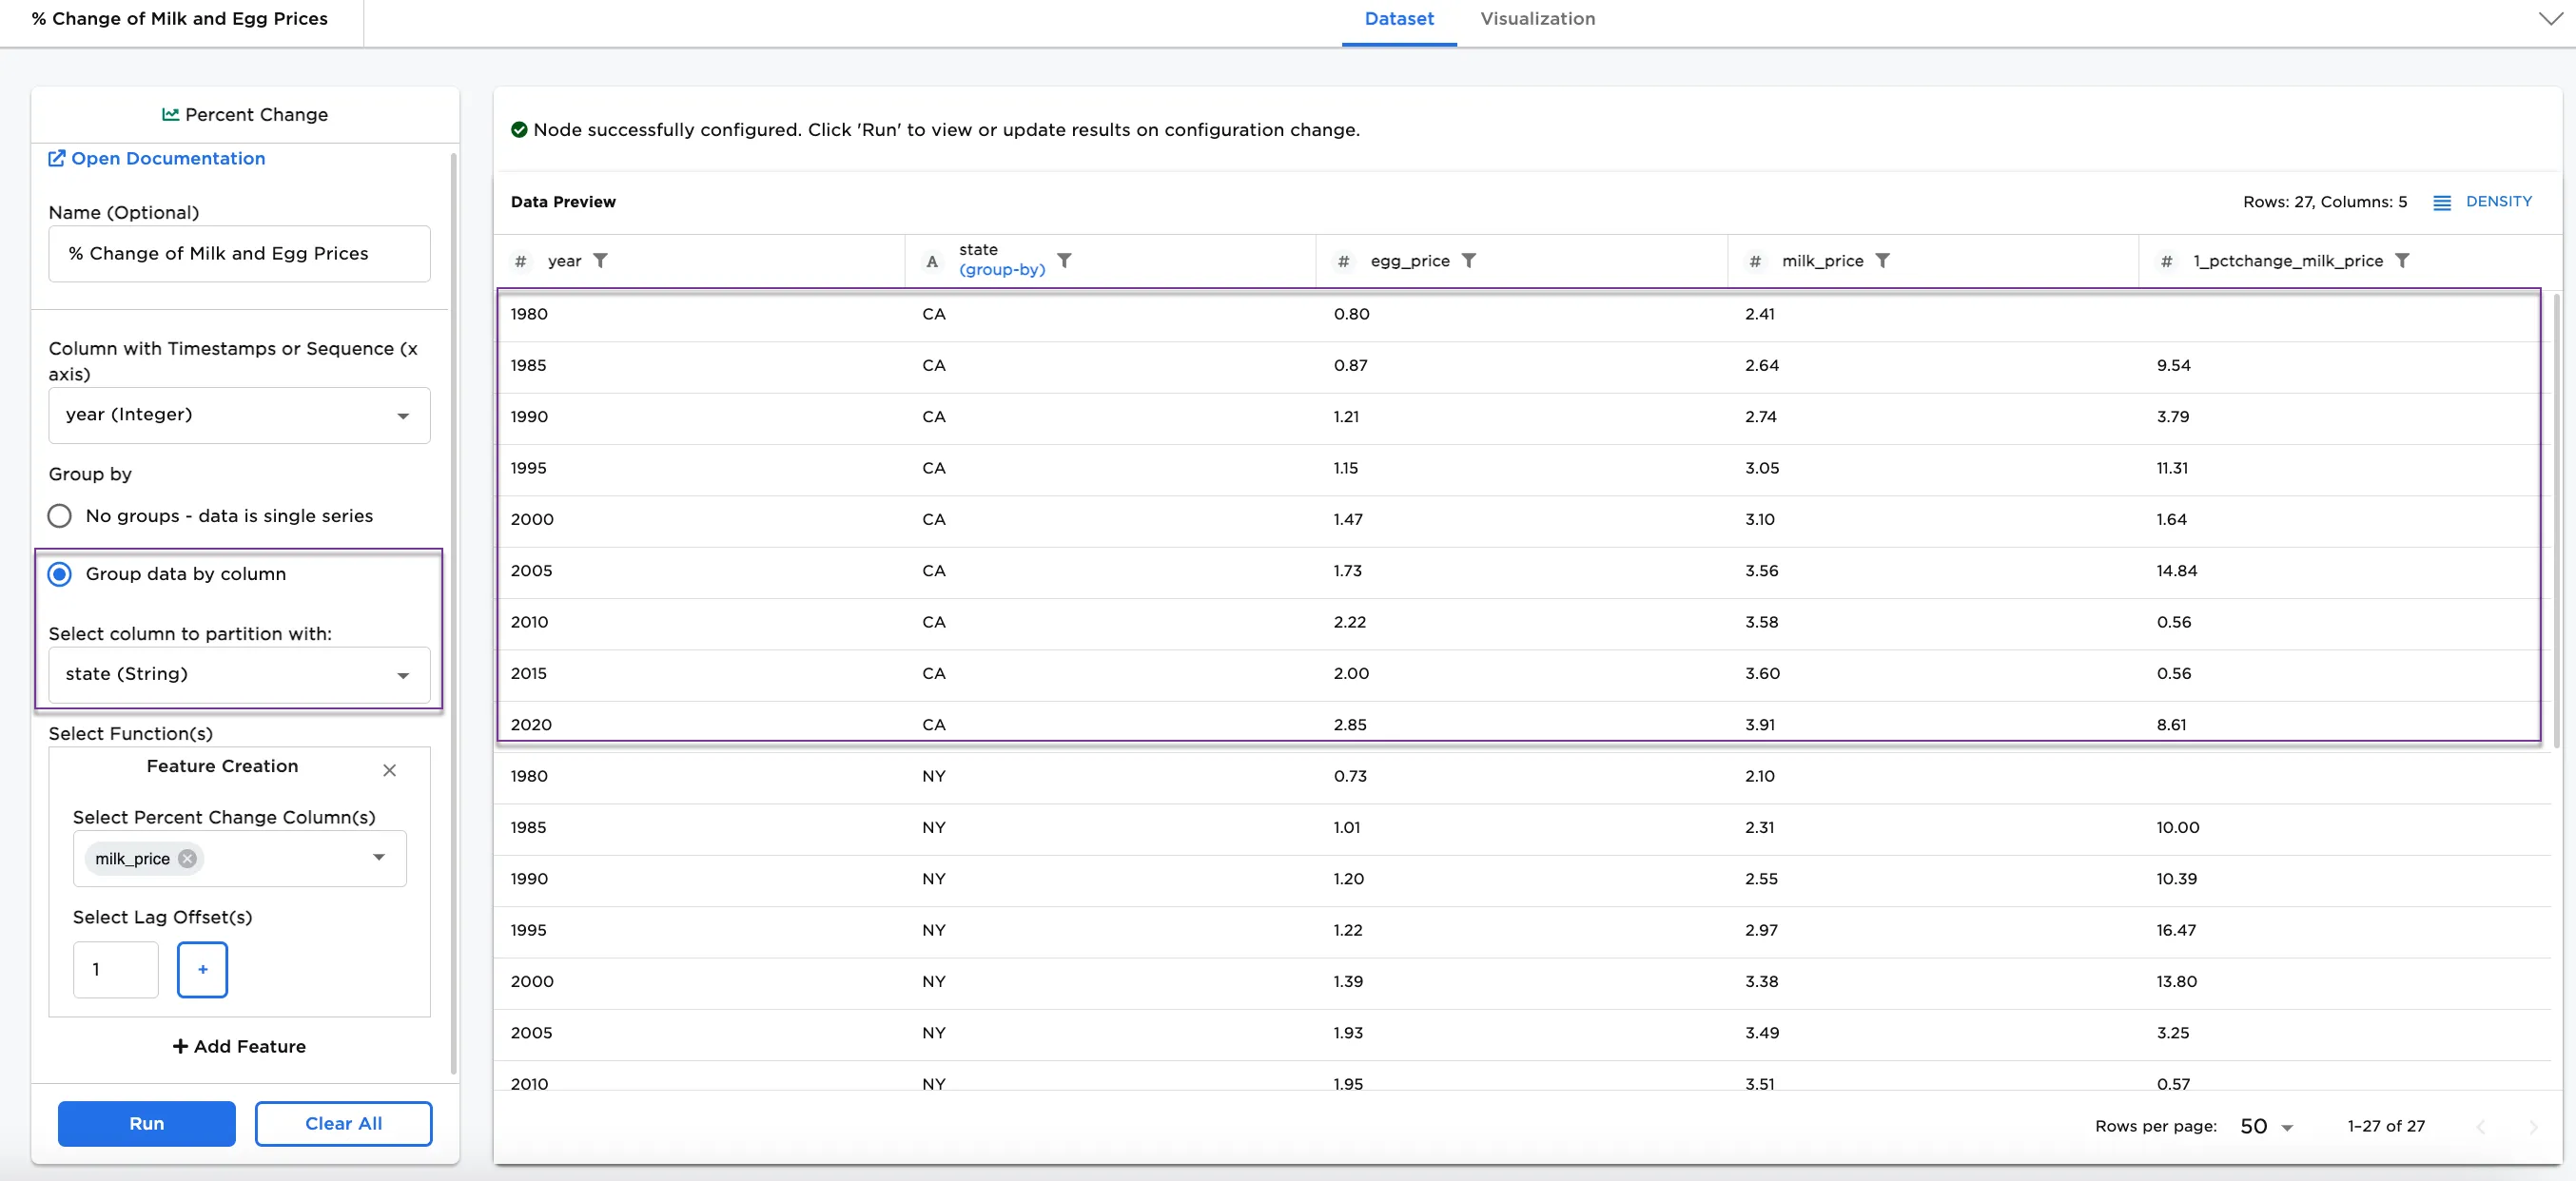This screenshot has height=1181, width=2576.
Task: Collapse panel with top-right chevron
Action: [x=2549, y=19]
